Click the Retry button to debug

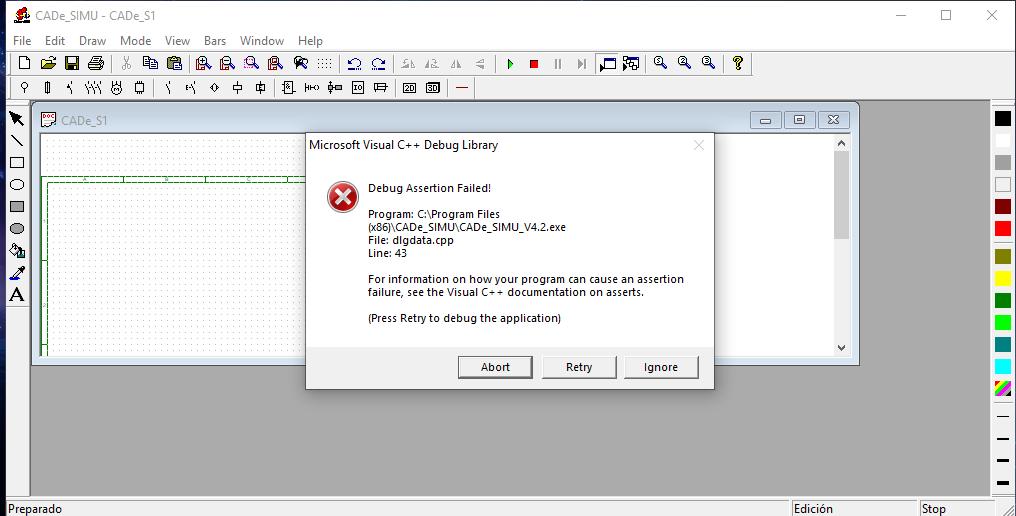click(x=579, y=367)
